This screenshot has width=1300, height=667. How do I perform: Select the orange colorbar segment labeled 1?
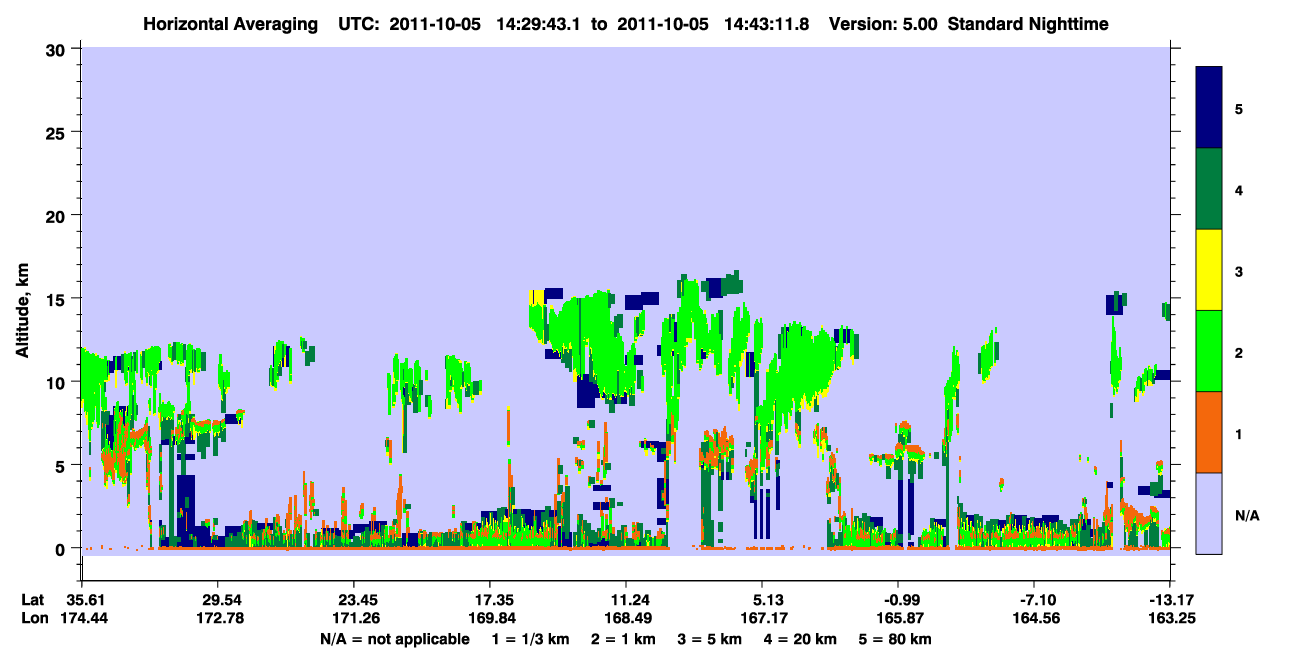(x=1209, y=432)
